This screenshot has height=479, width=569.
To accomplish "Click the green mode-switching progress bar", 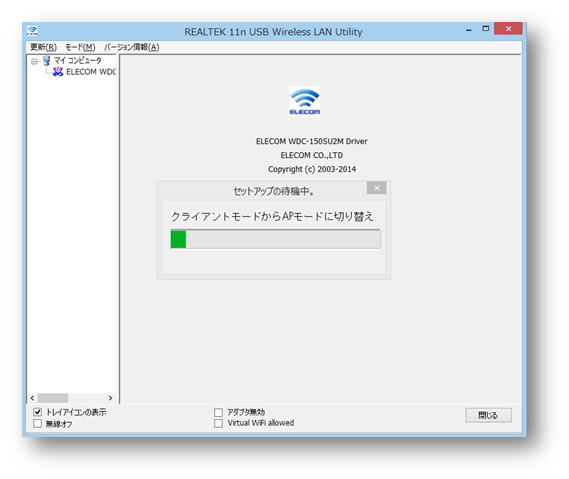I will pos(275,239).
